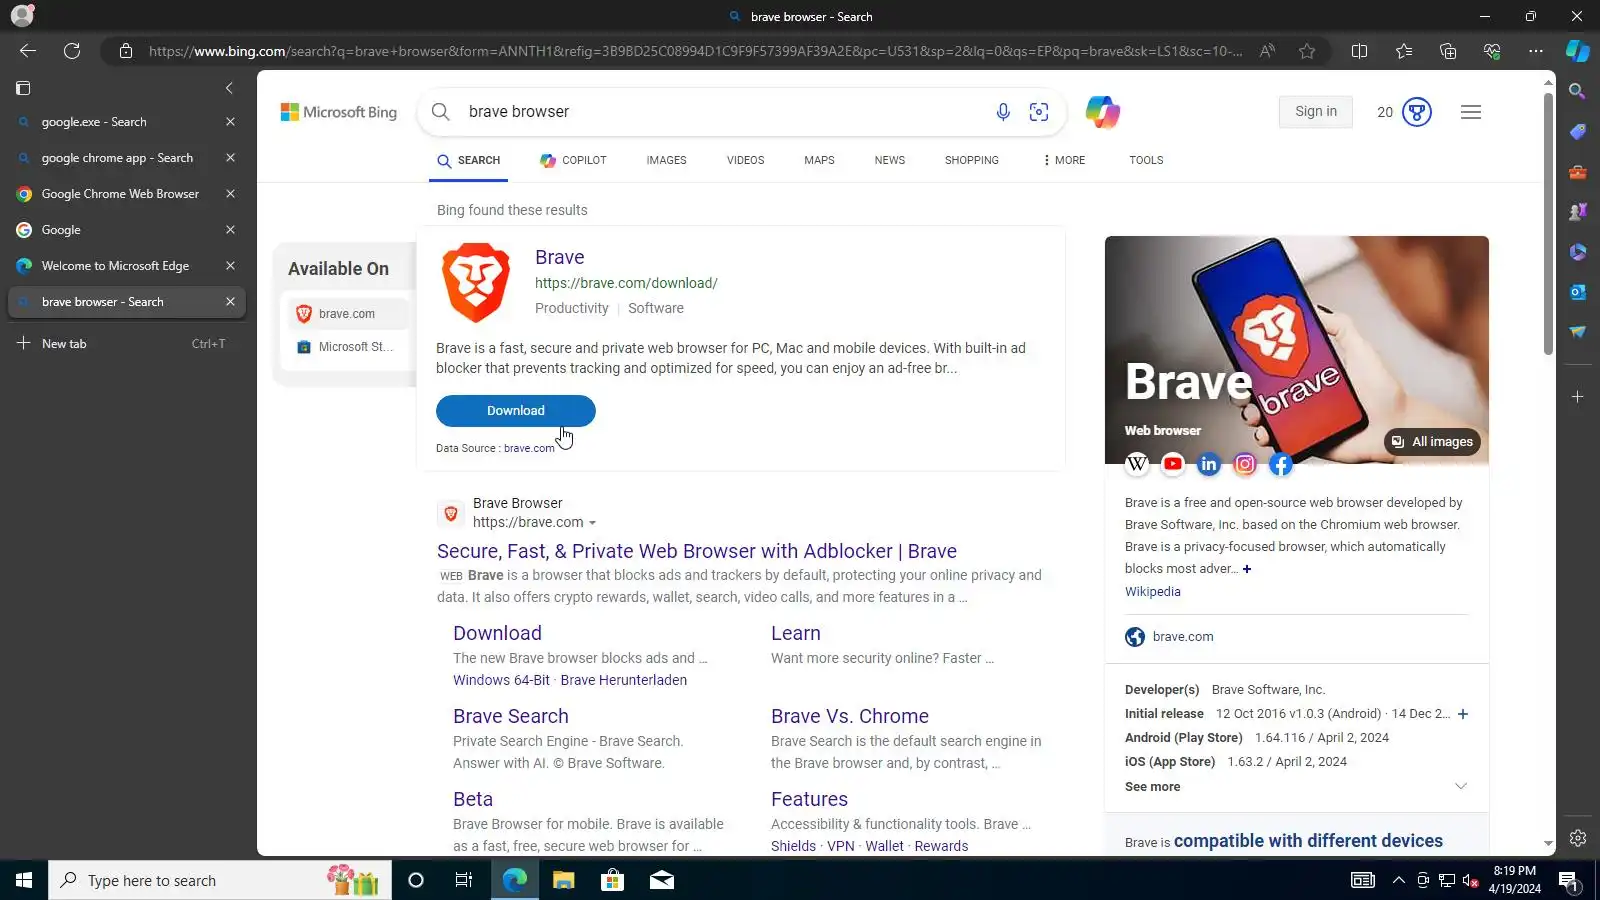Open Collections panel
This screenshot has width=1600, height=900.
point(1448,51)
